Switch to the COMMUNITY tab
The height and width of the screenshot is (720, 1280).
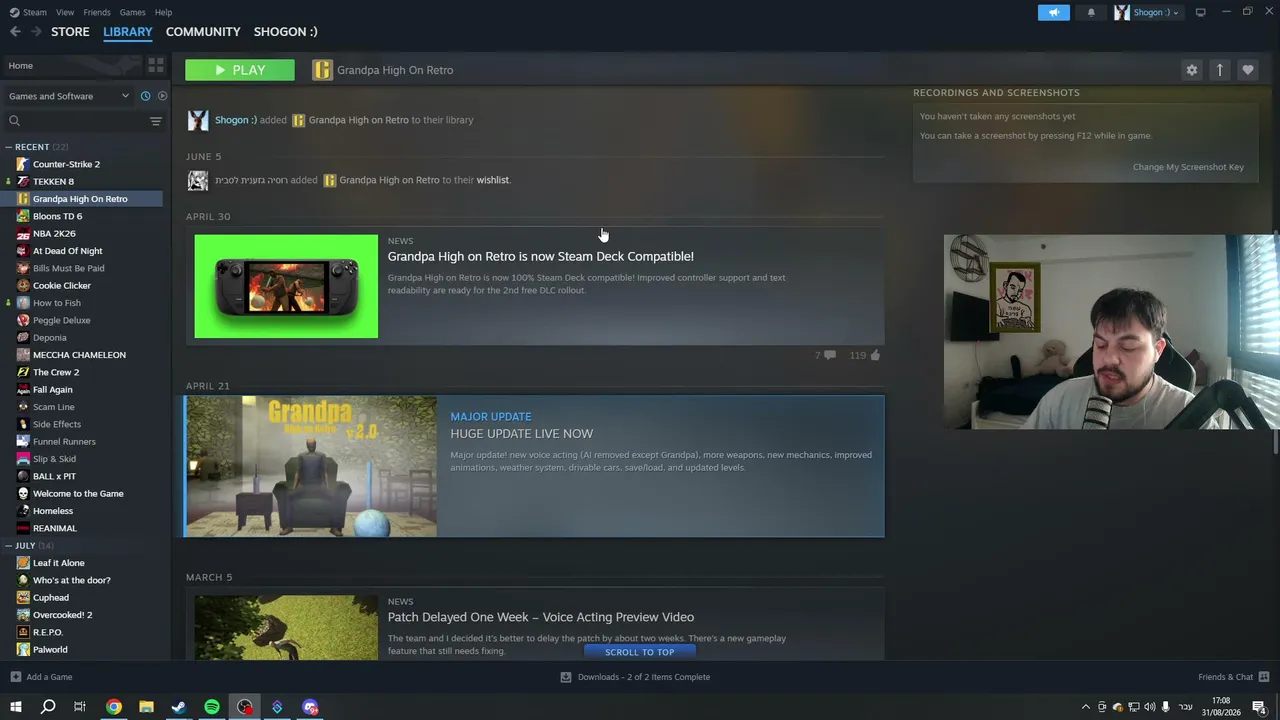pyautogui.click(x=203, y=32)
